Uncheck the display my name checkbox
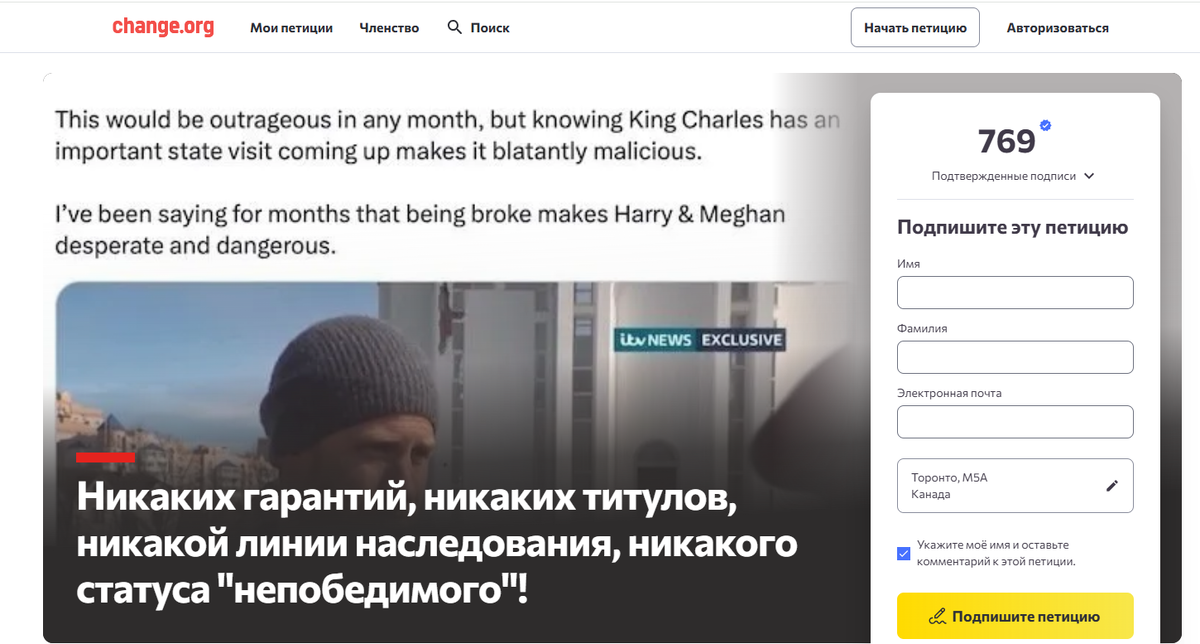The image size is (1200, 644). coord(904,553)
